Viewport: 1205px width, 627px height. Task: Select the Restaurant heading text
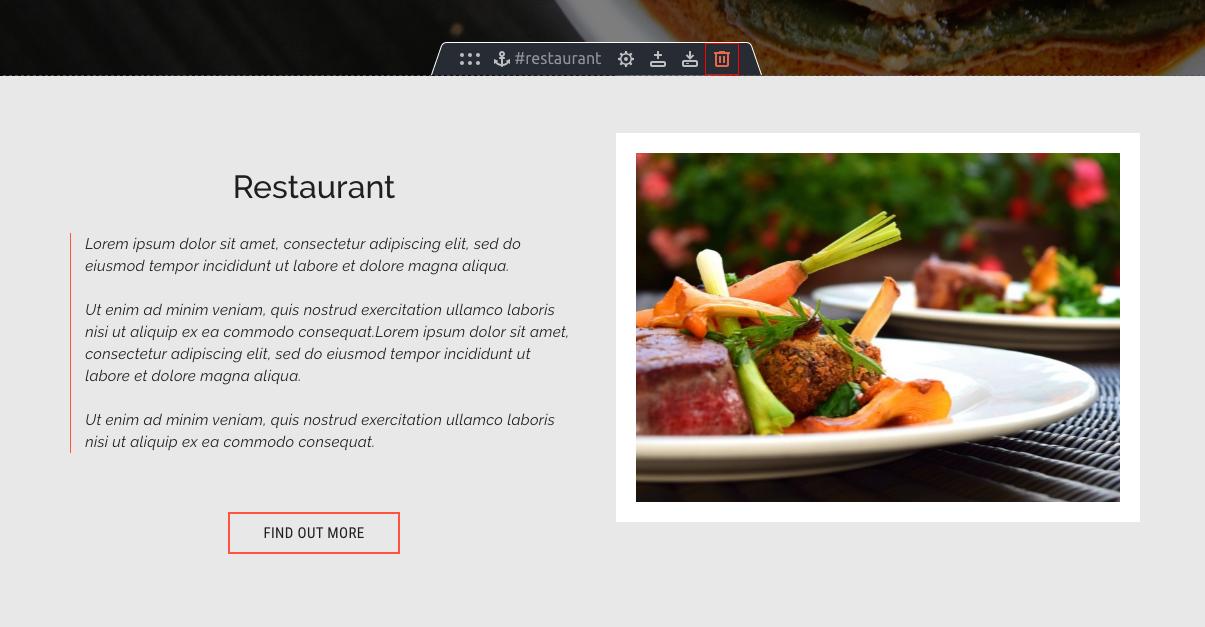click(314, 187)
